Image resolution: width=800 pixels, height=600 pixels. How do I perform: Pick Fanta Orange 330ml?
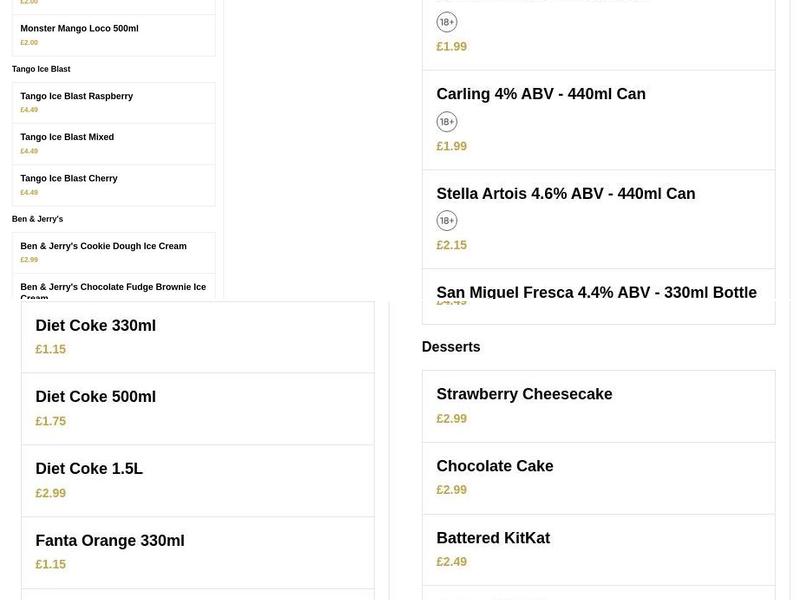pyautogui.click(x=197, y=552)
